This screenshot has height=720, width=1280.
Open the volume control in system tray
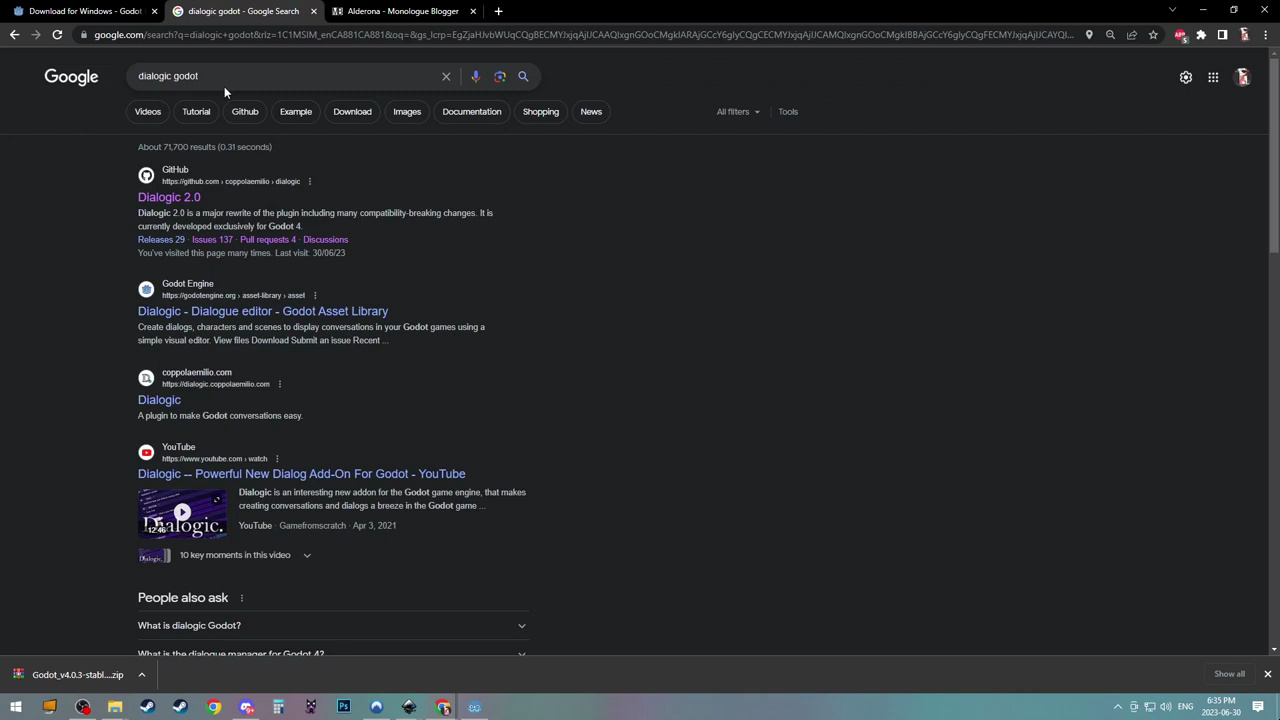1165,707
